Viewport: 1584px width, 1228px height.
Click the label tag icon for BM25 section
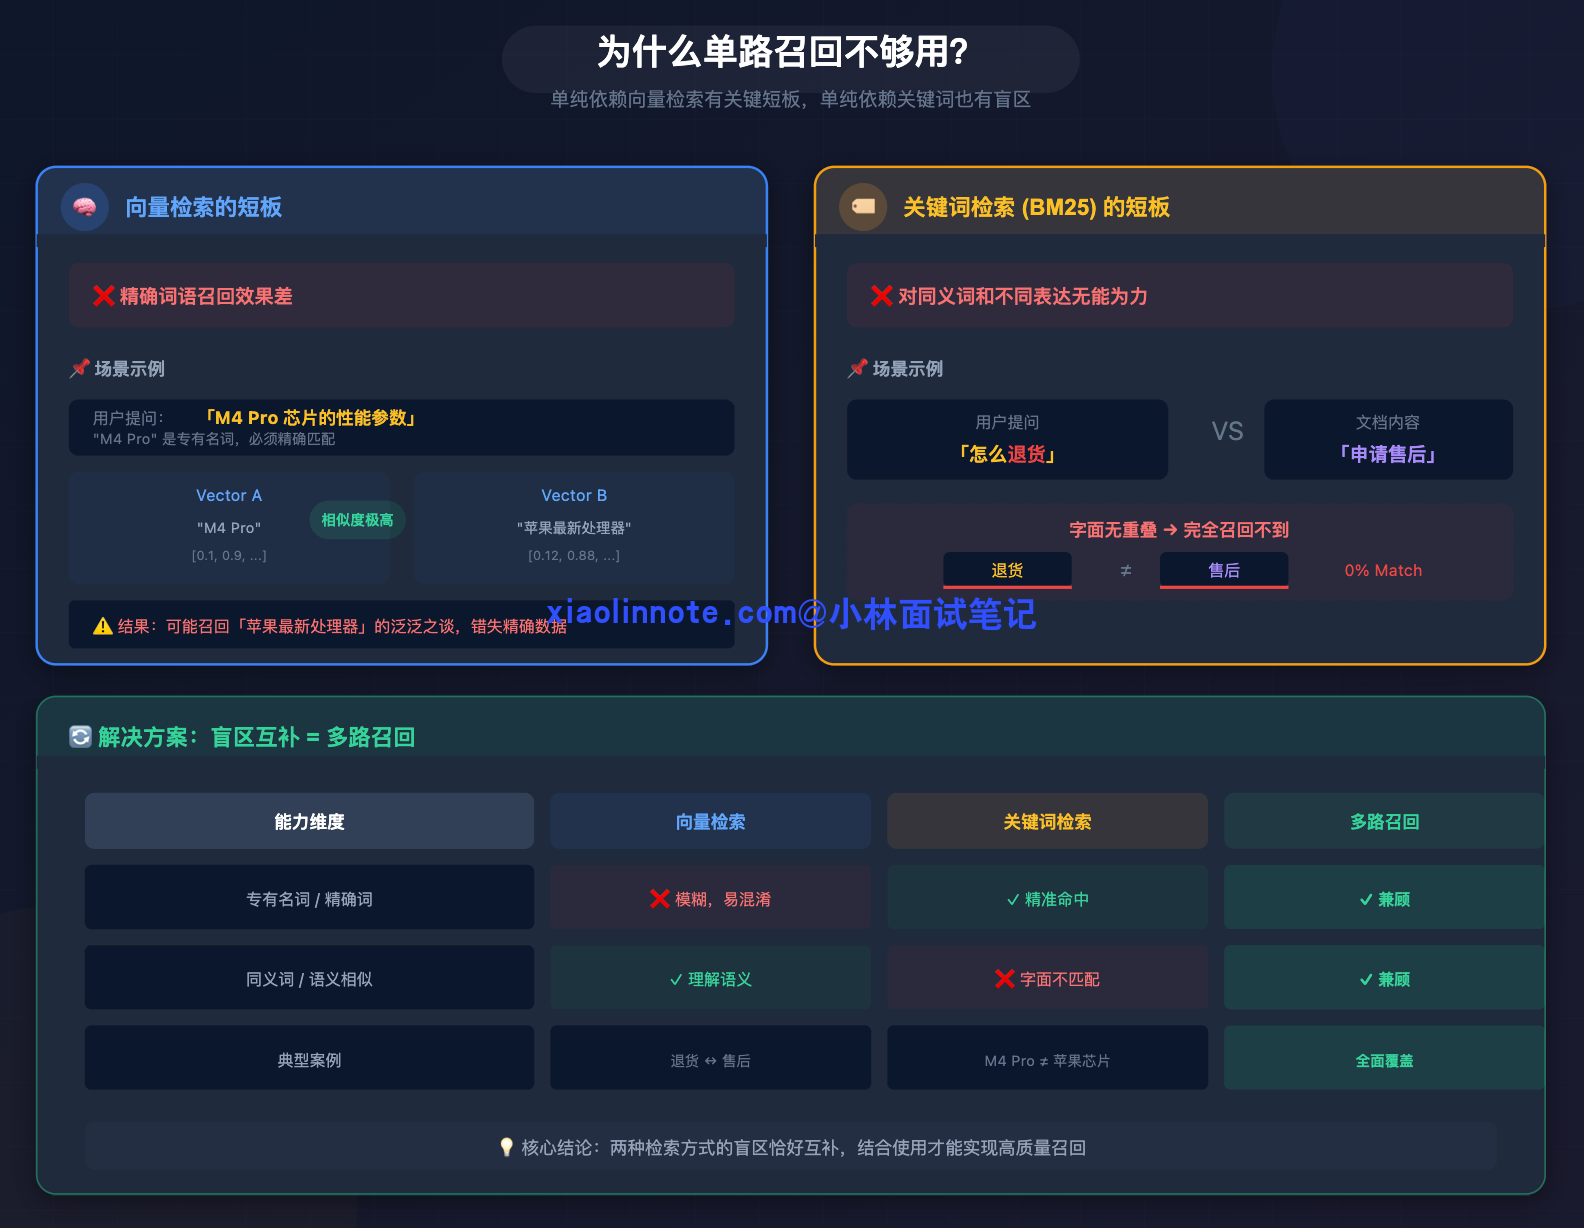tap(863, 207)
